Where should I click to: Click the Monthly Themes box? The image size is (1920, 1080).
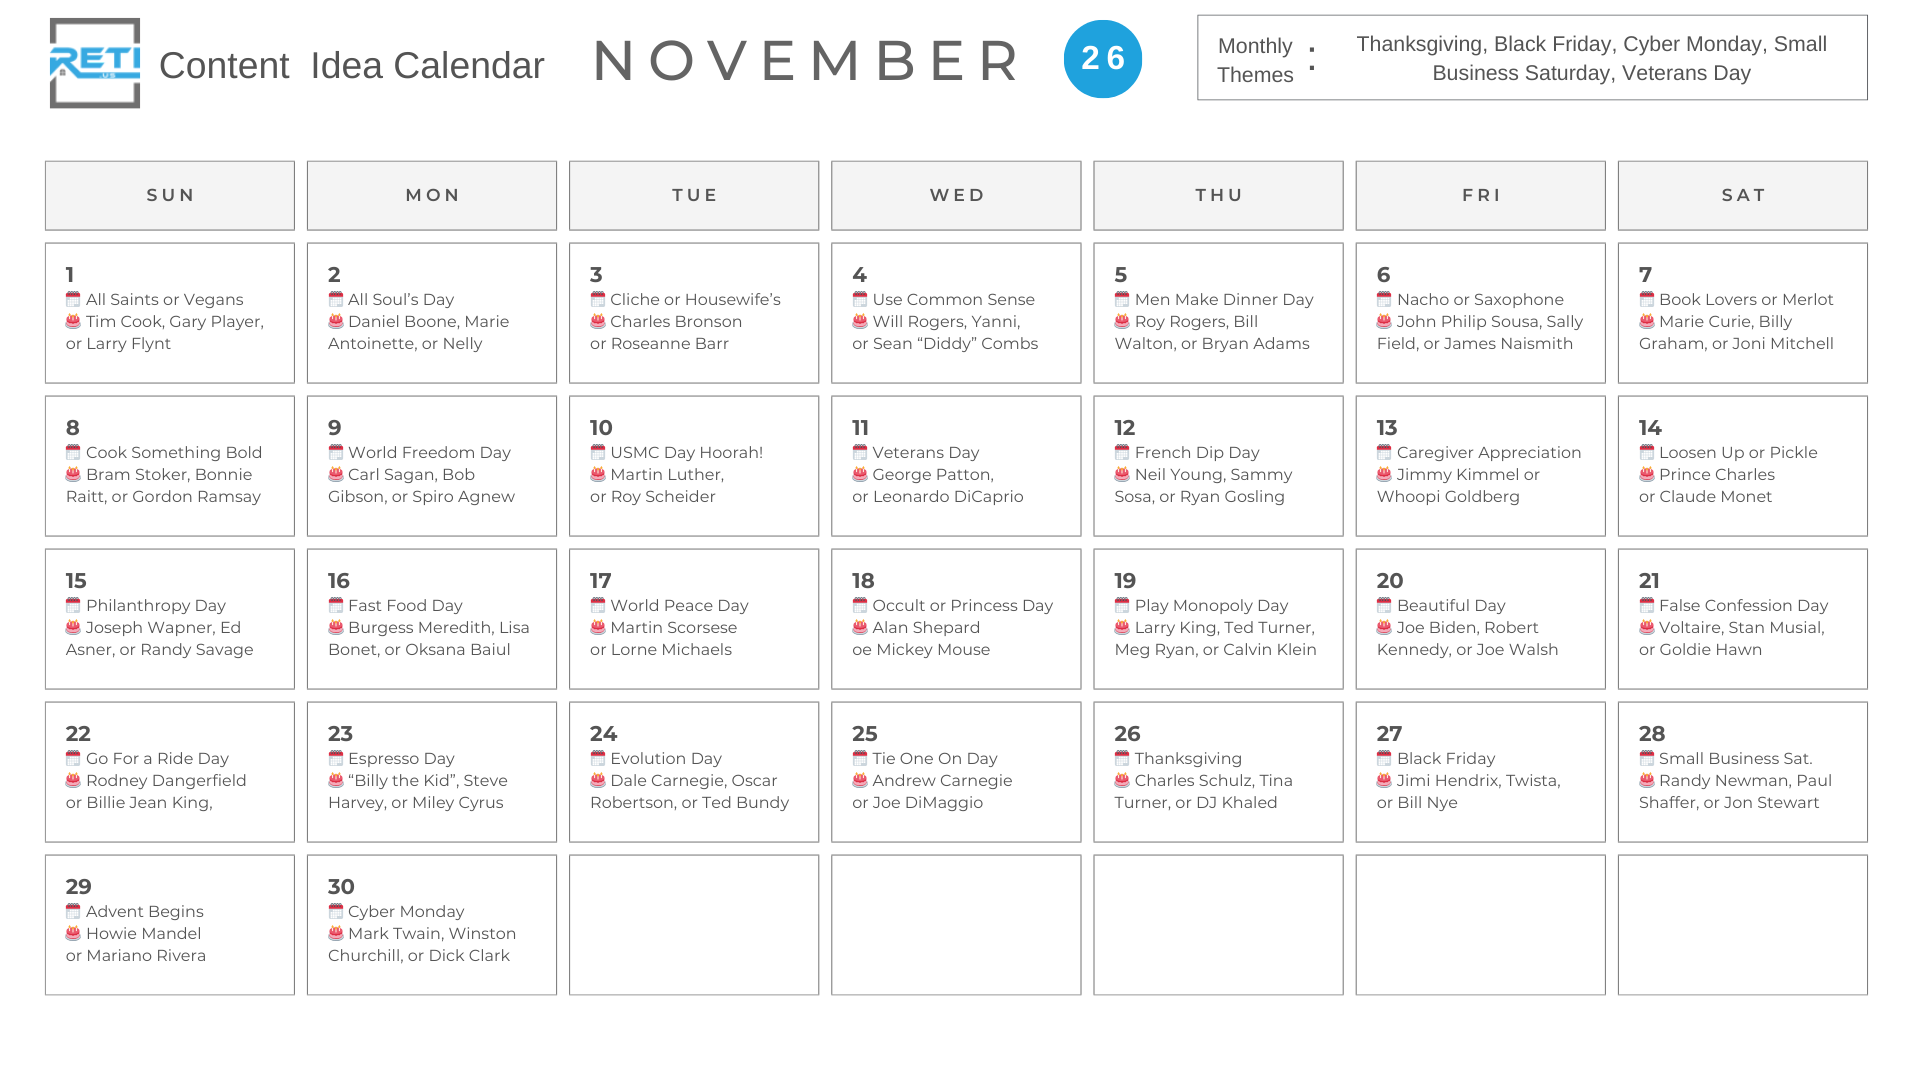click(1532, 58)
